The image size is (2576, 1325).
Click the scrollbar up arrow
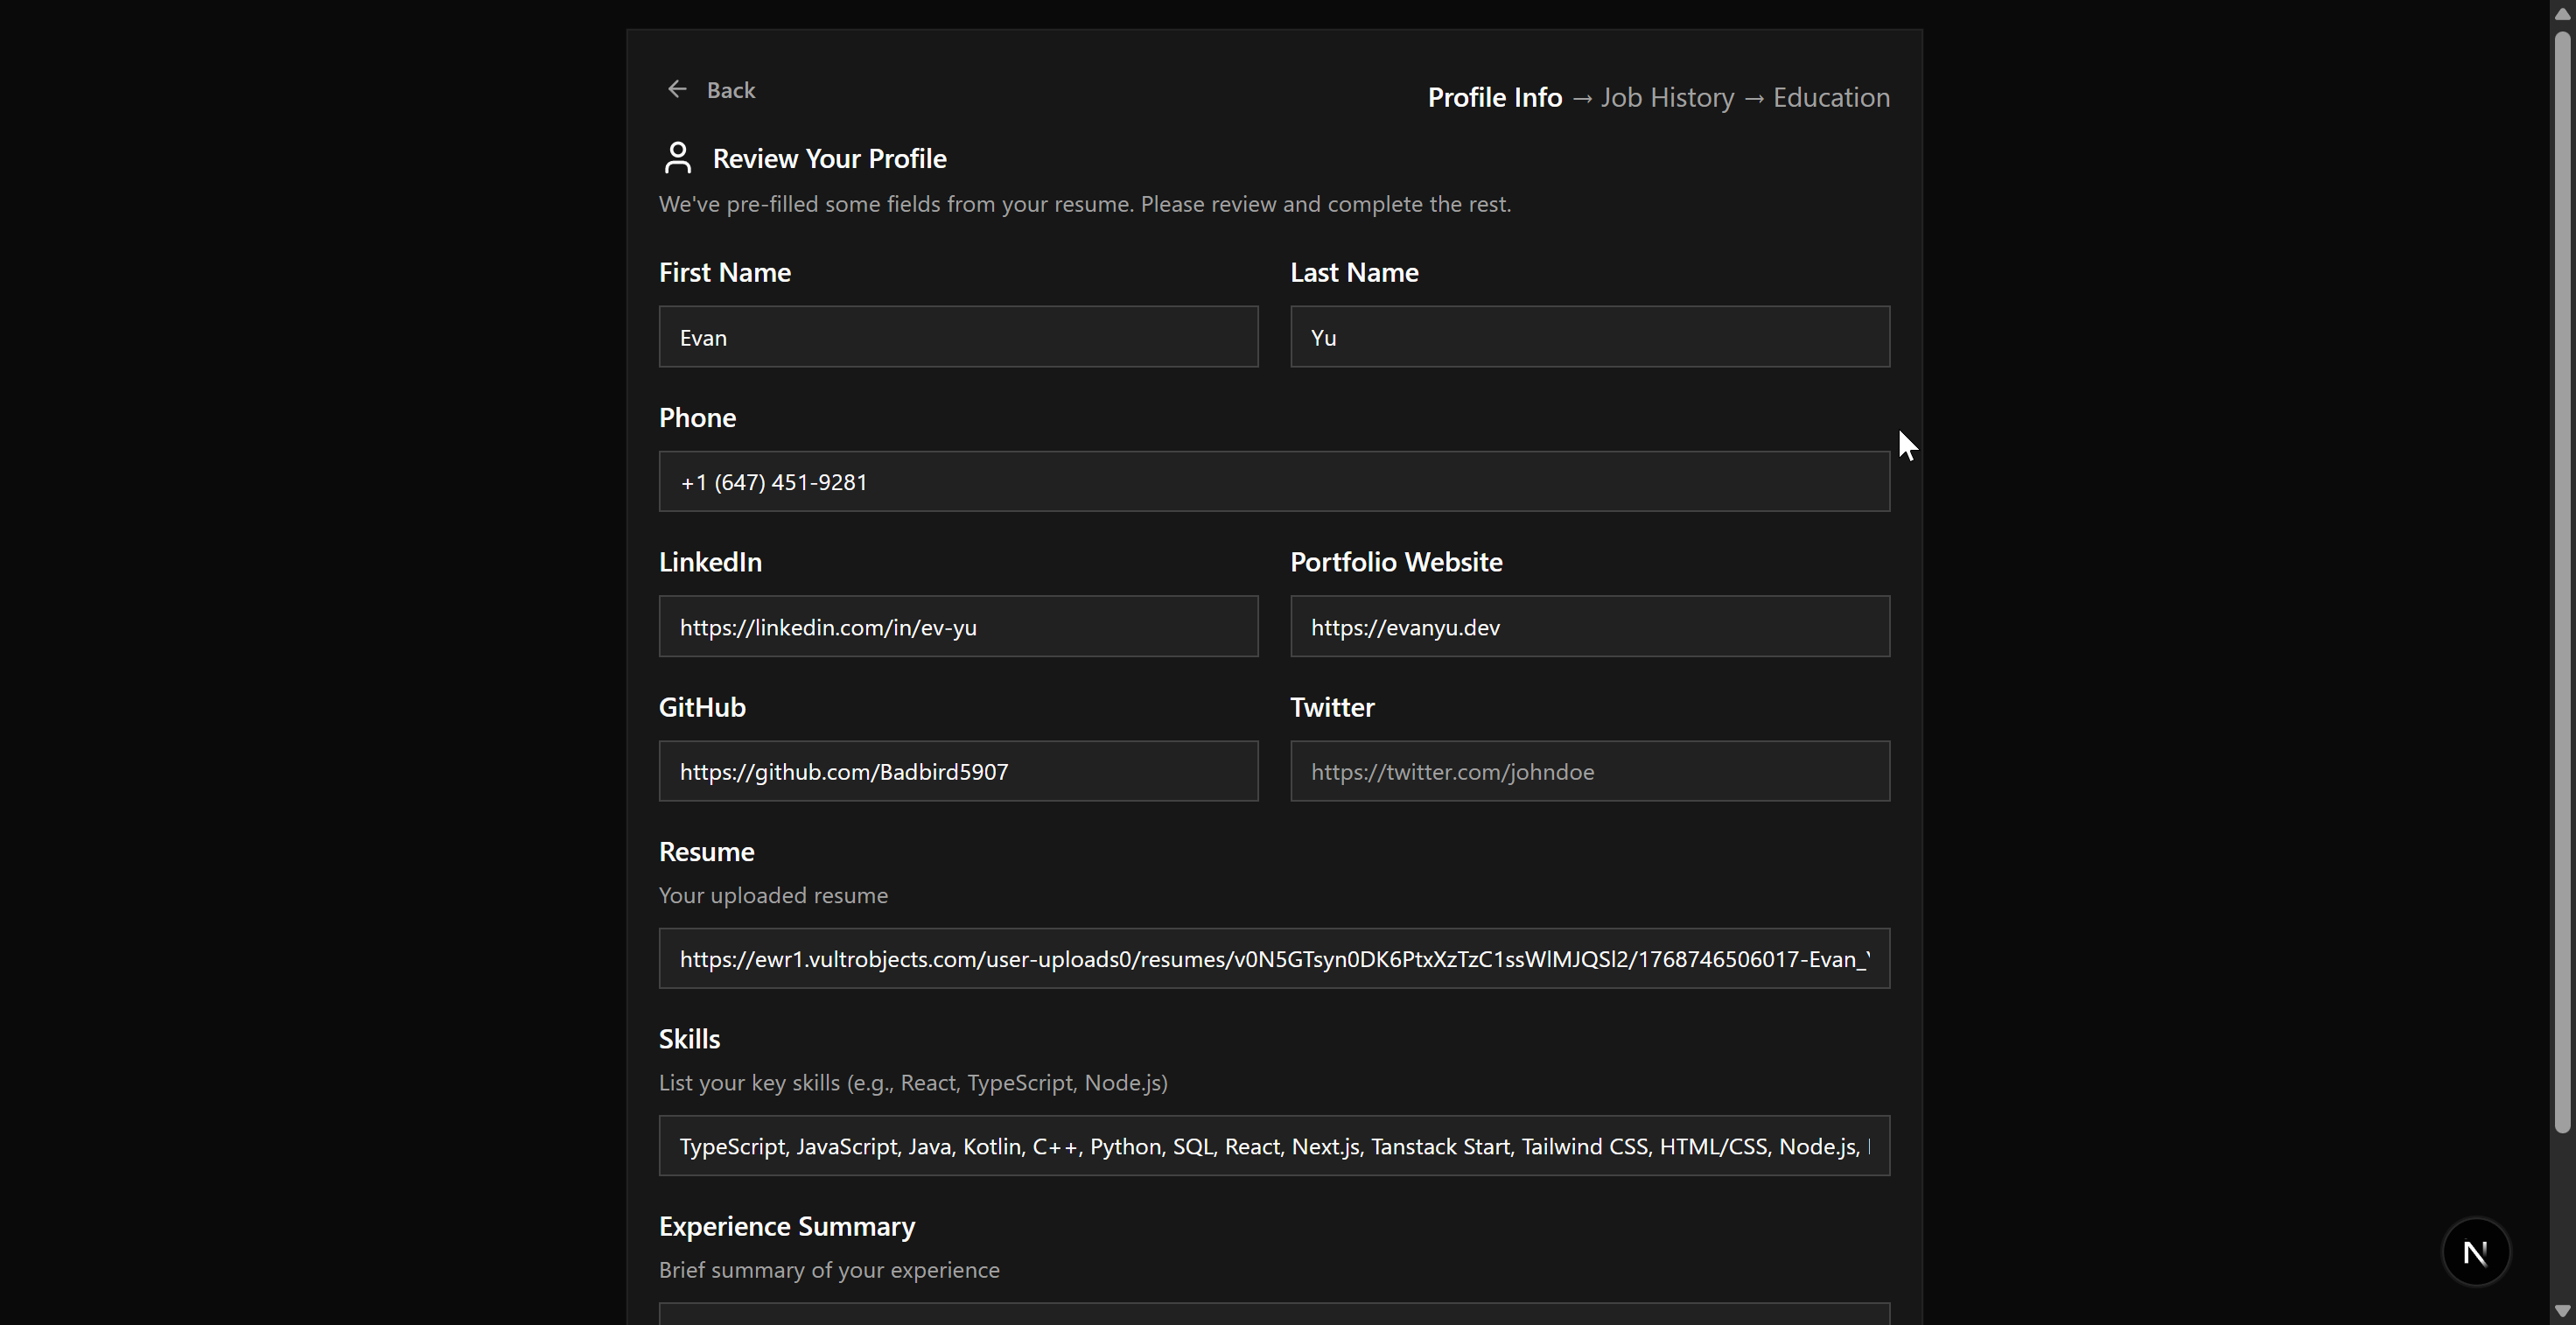click(x=2561, y=13)
